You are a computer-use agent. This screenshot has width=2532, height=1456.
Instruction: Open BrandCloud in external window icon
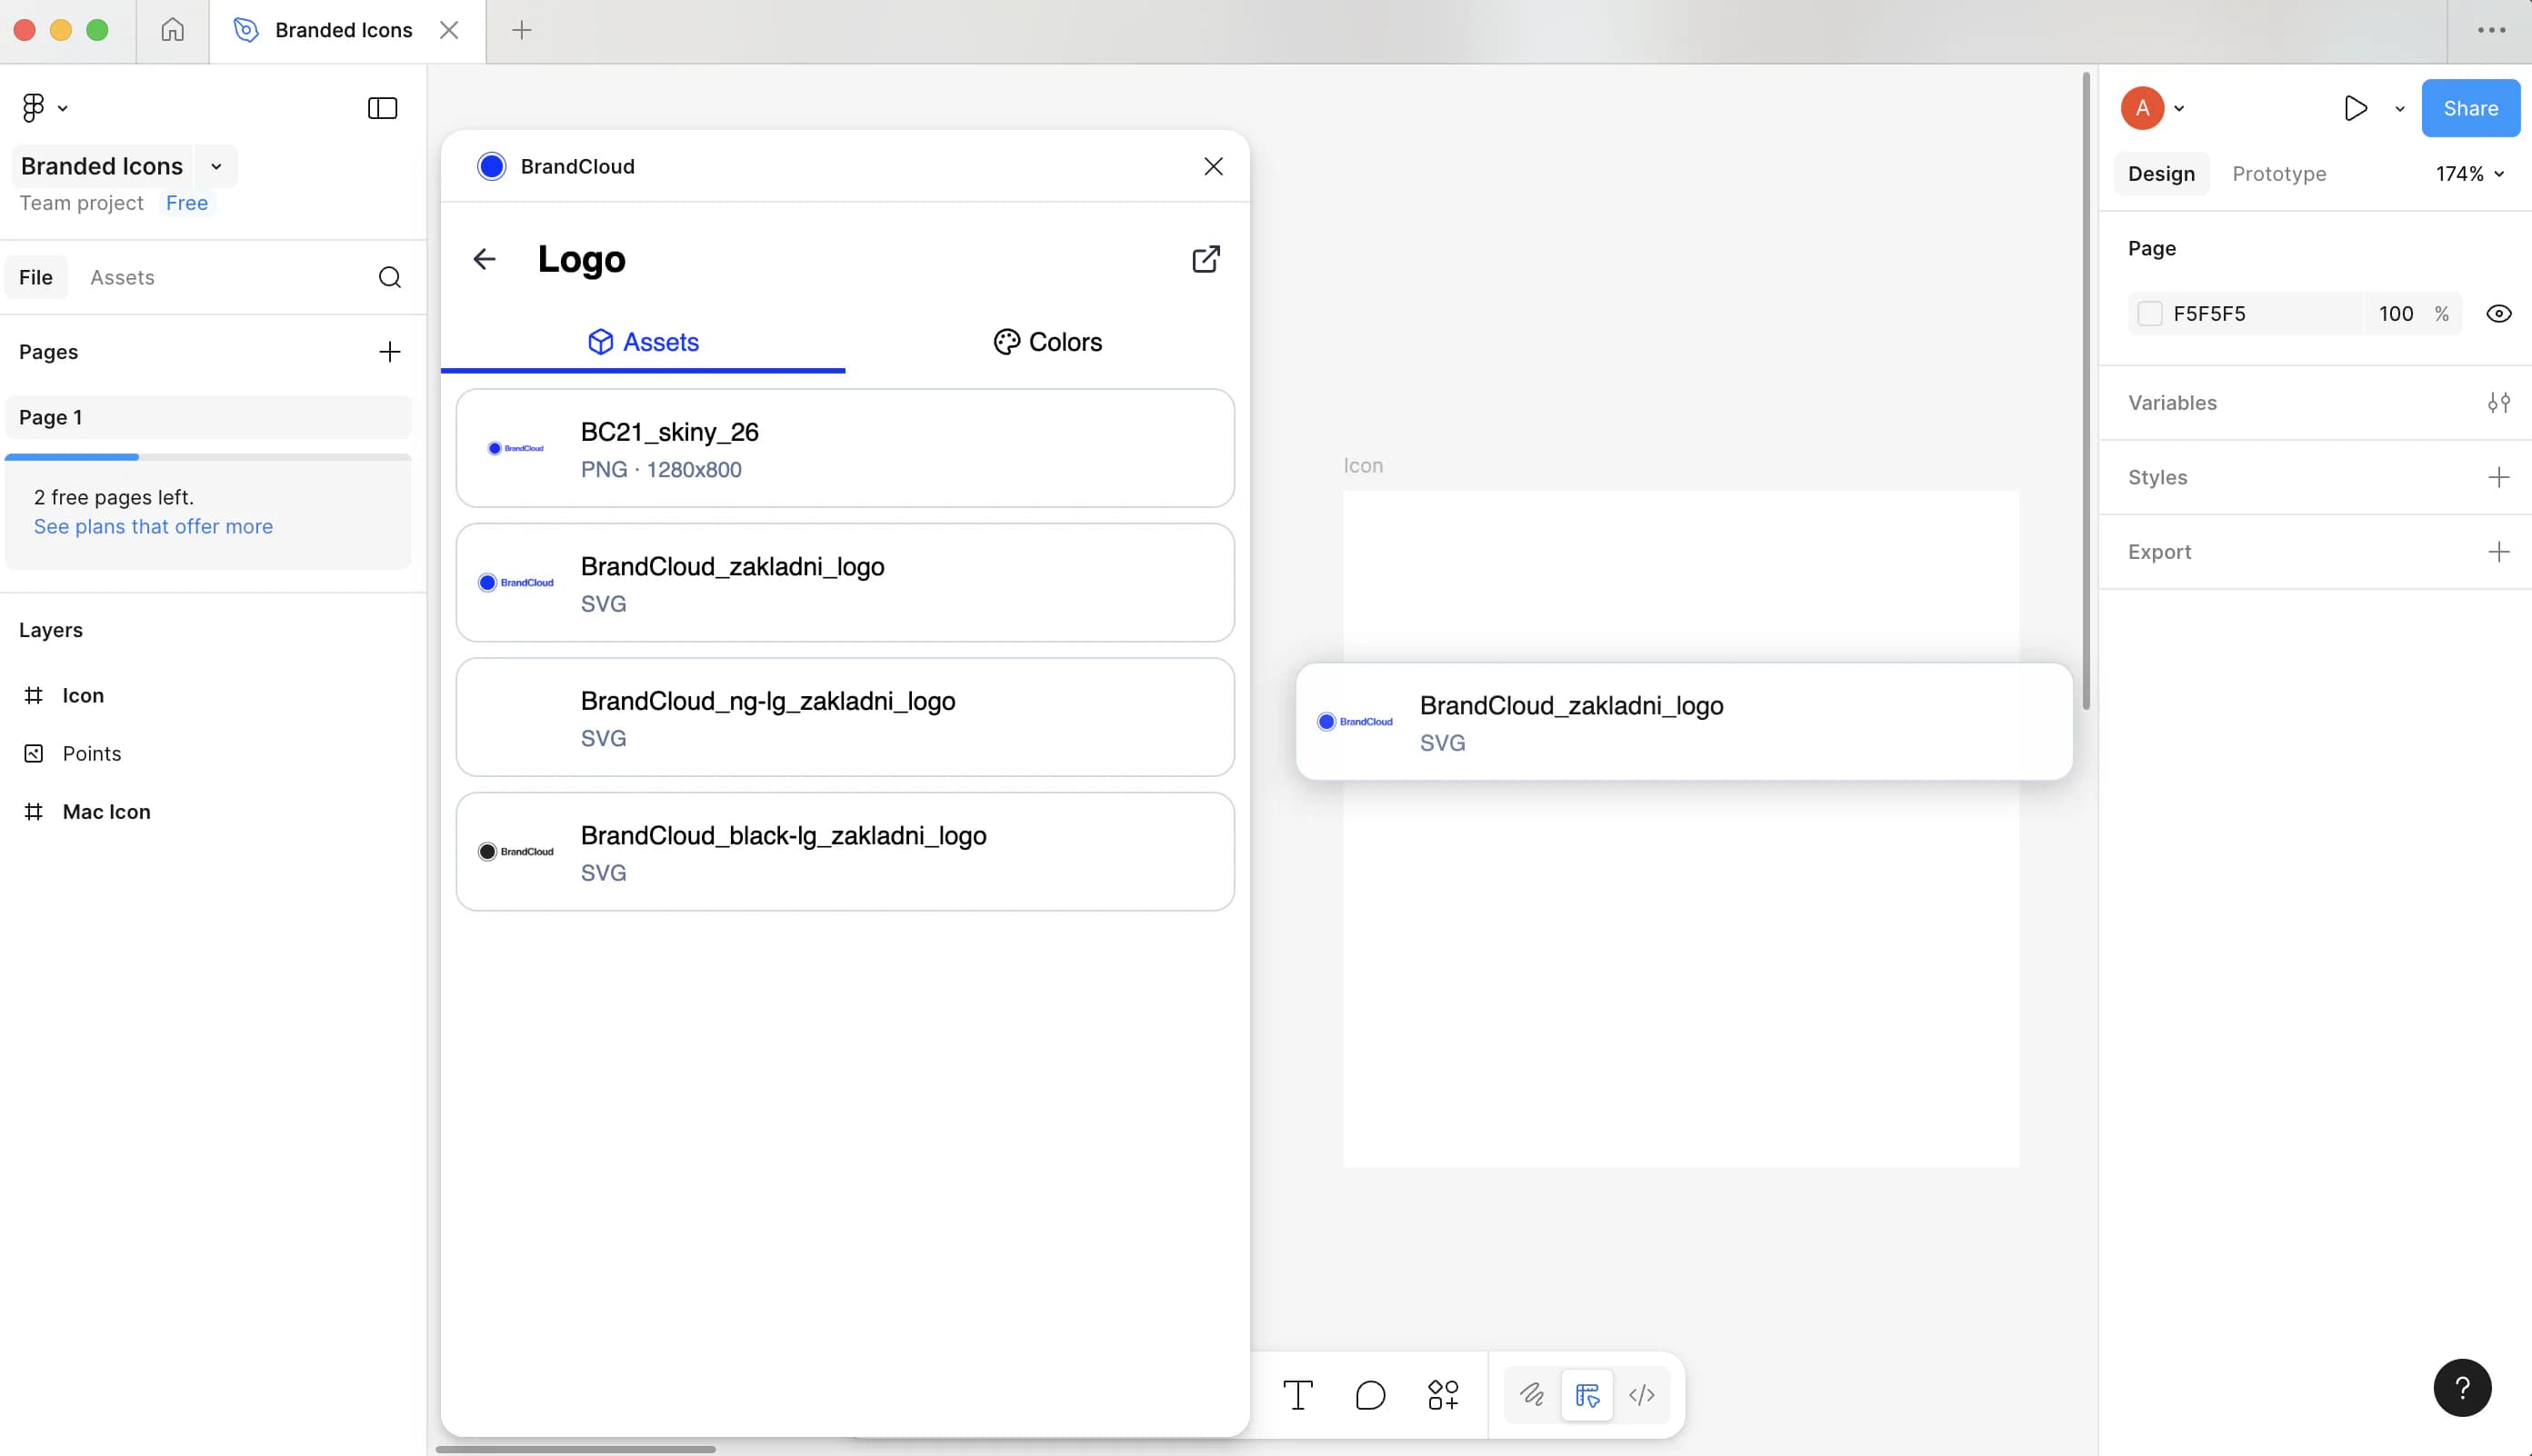click(1206, 259)
